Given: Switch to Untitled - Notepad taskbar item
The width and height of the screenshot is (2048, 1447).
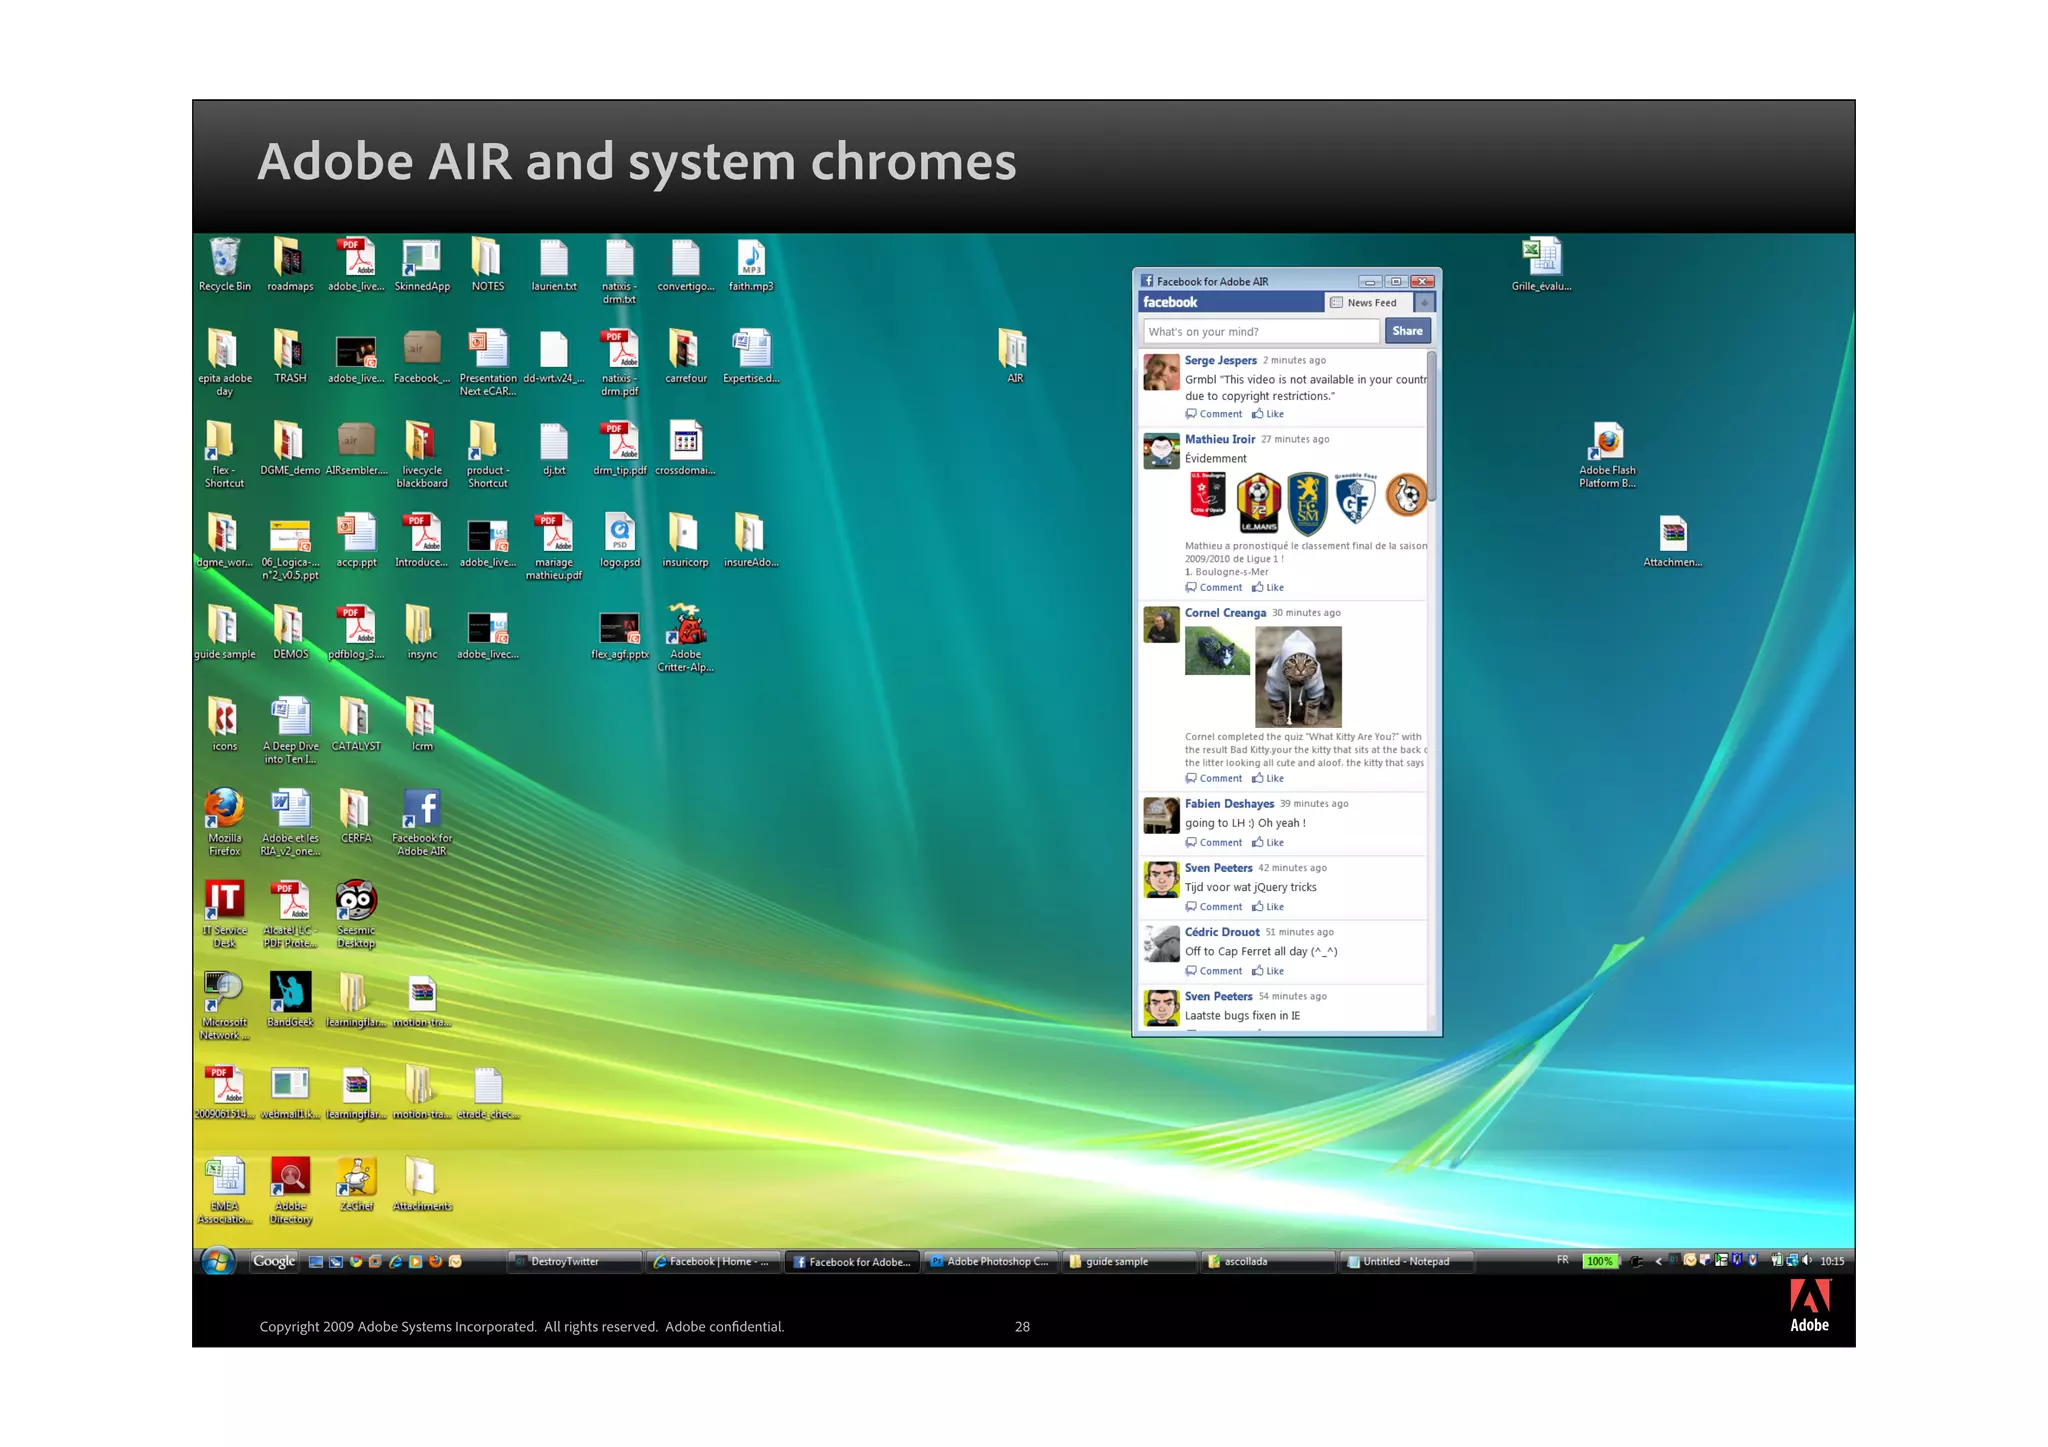Looking at the screenshot, I should click(x=1408, y=1261).
